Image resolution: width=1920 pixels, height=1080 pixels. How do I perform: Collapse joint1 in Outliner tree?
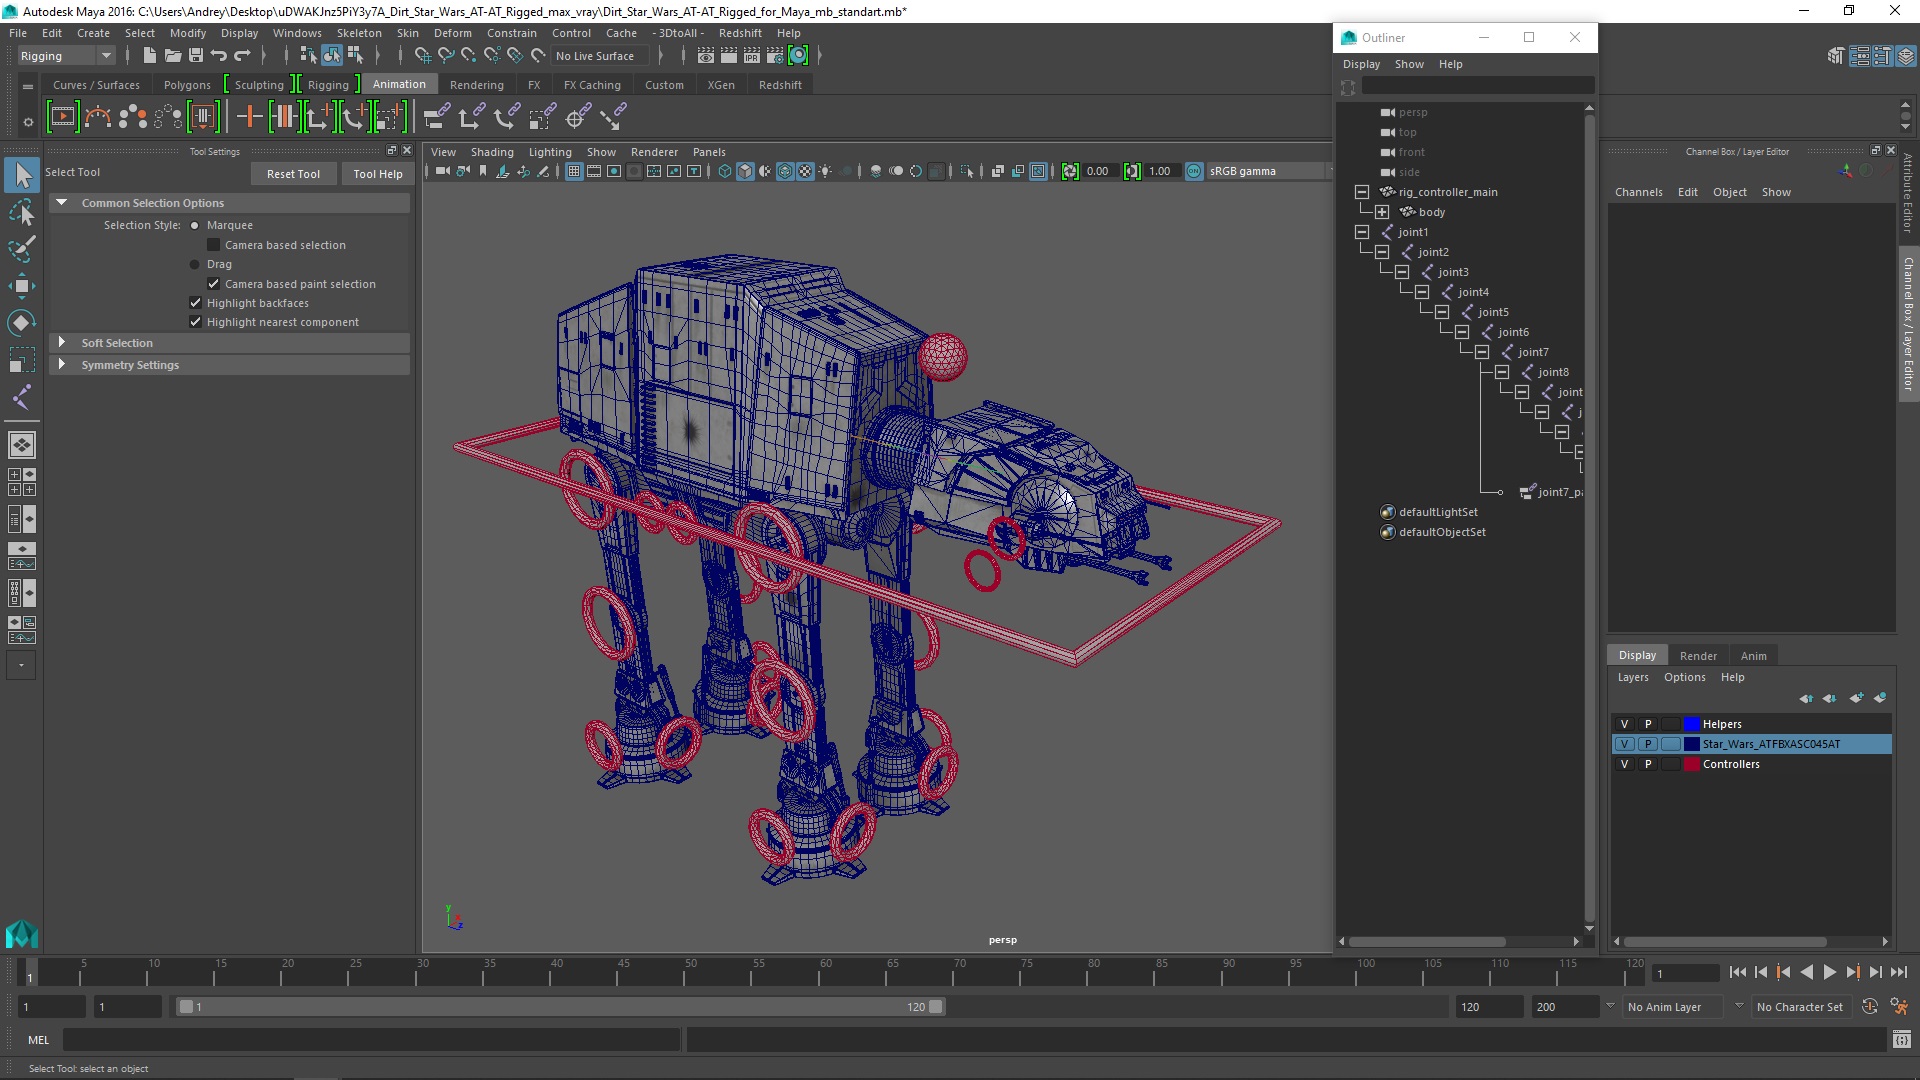pos(1361,232)
